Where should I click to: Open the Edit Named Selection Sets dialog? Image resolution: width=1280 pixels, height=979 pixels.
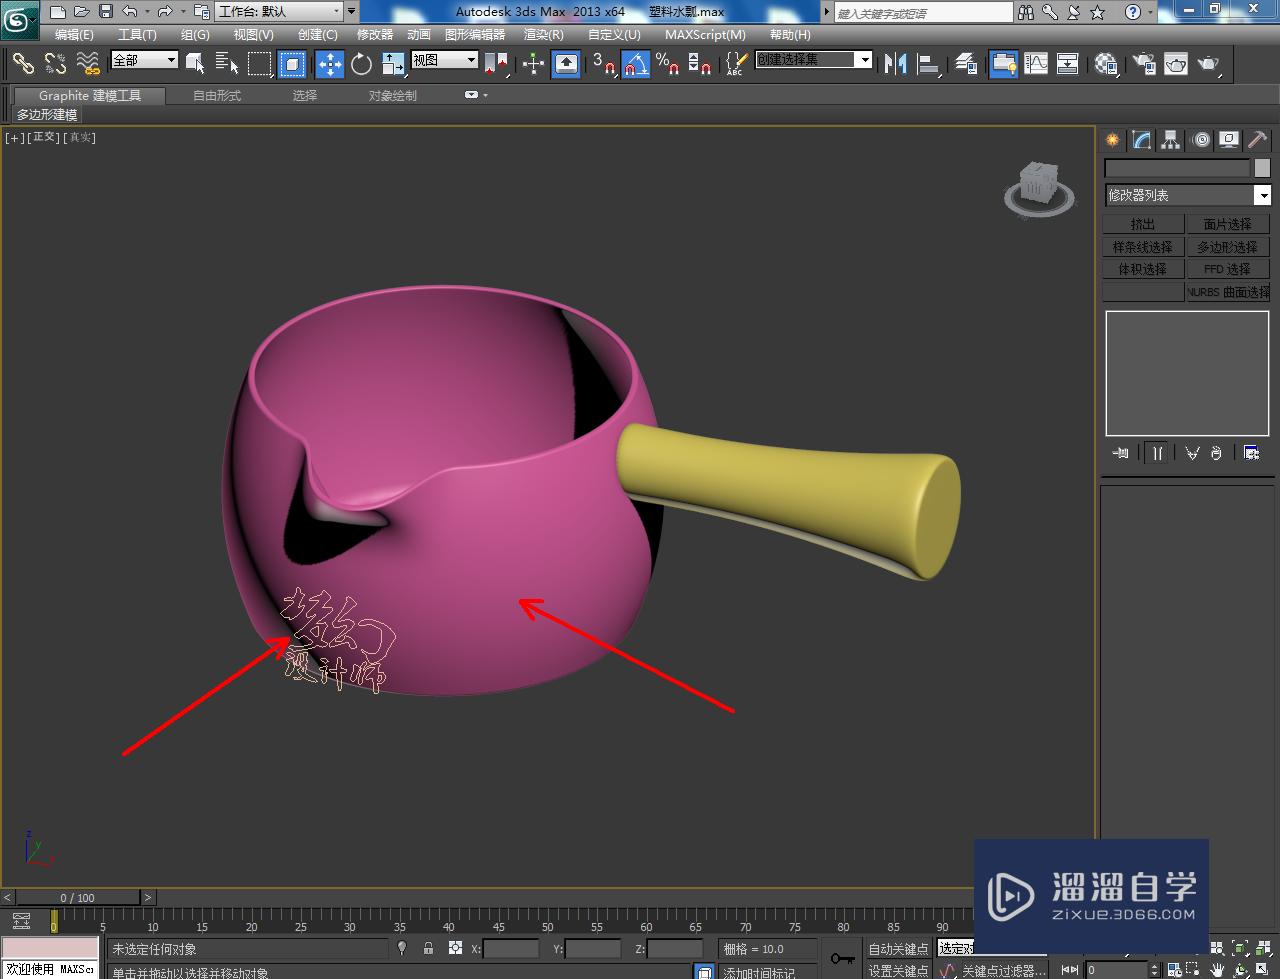[x=735, y=64]
